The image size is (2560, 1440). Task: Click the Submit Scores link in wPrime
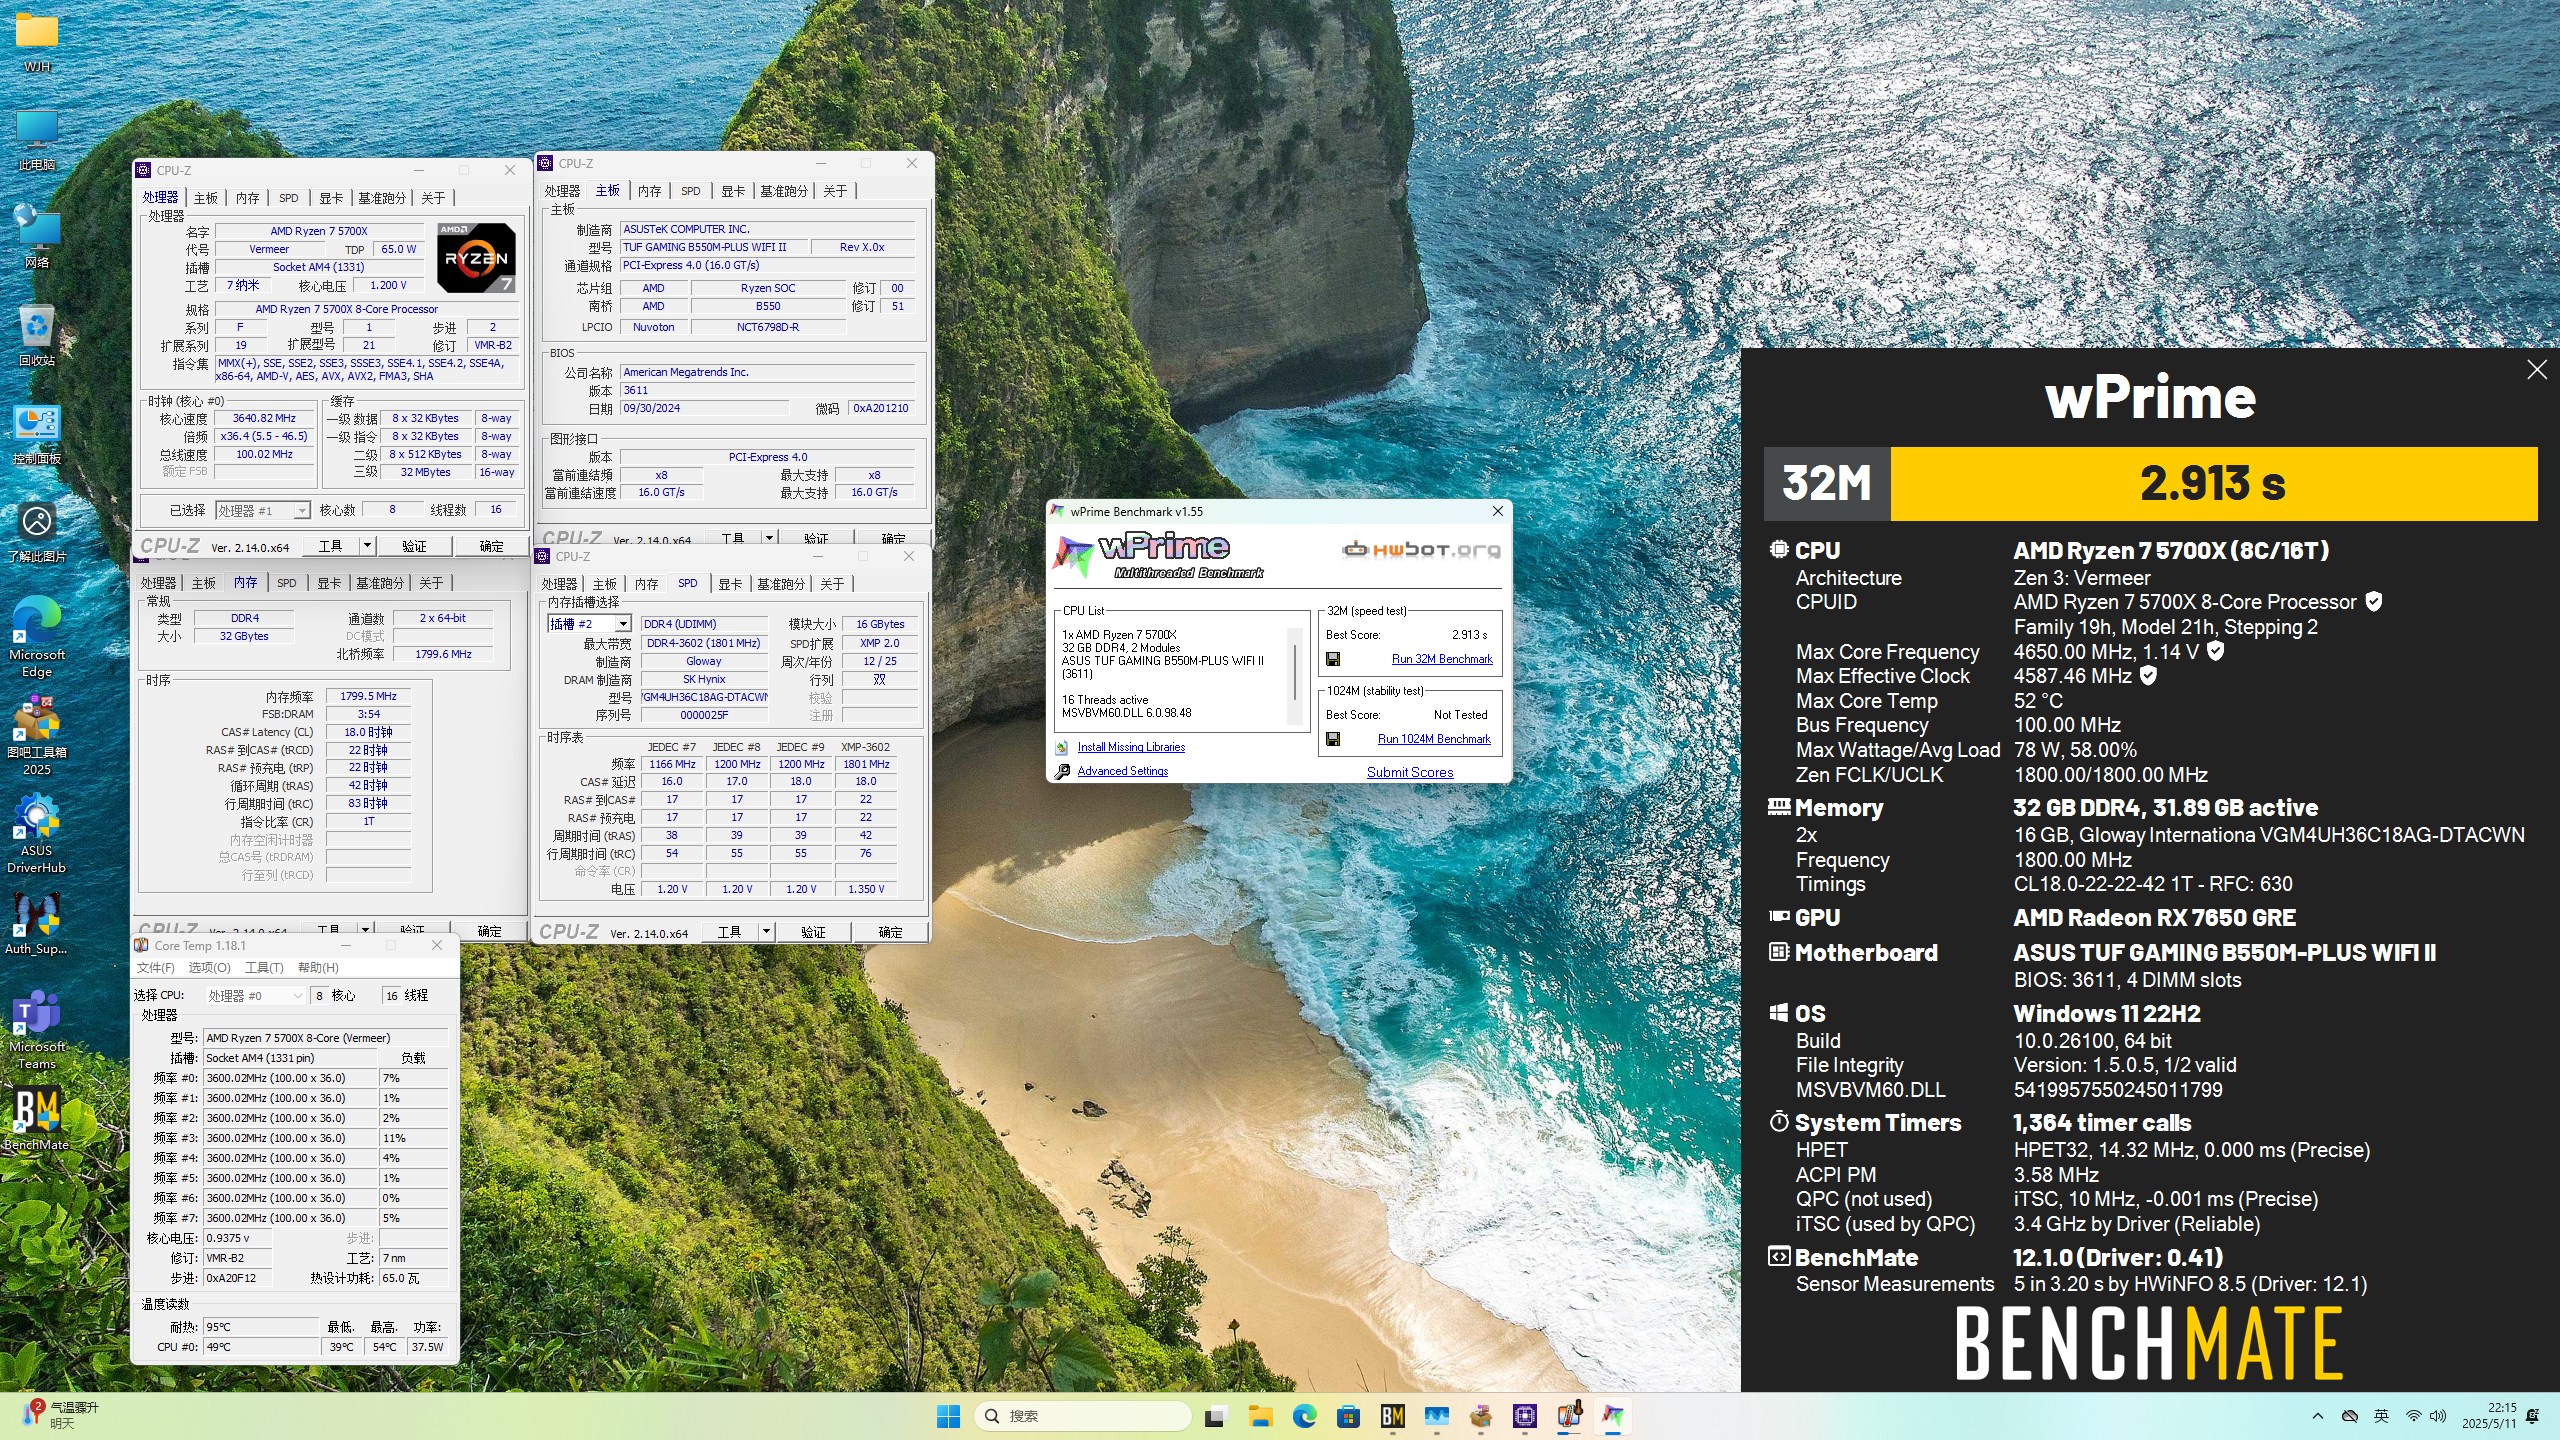click(1410, 772)
